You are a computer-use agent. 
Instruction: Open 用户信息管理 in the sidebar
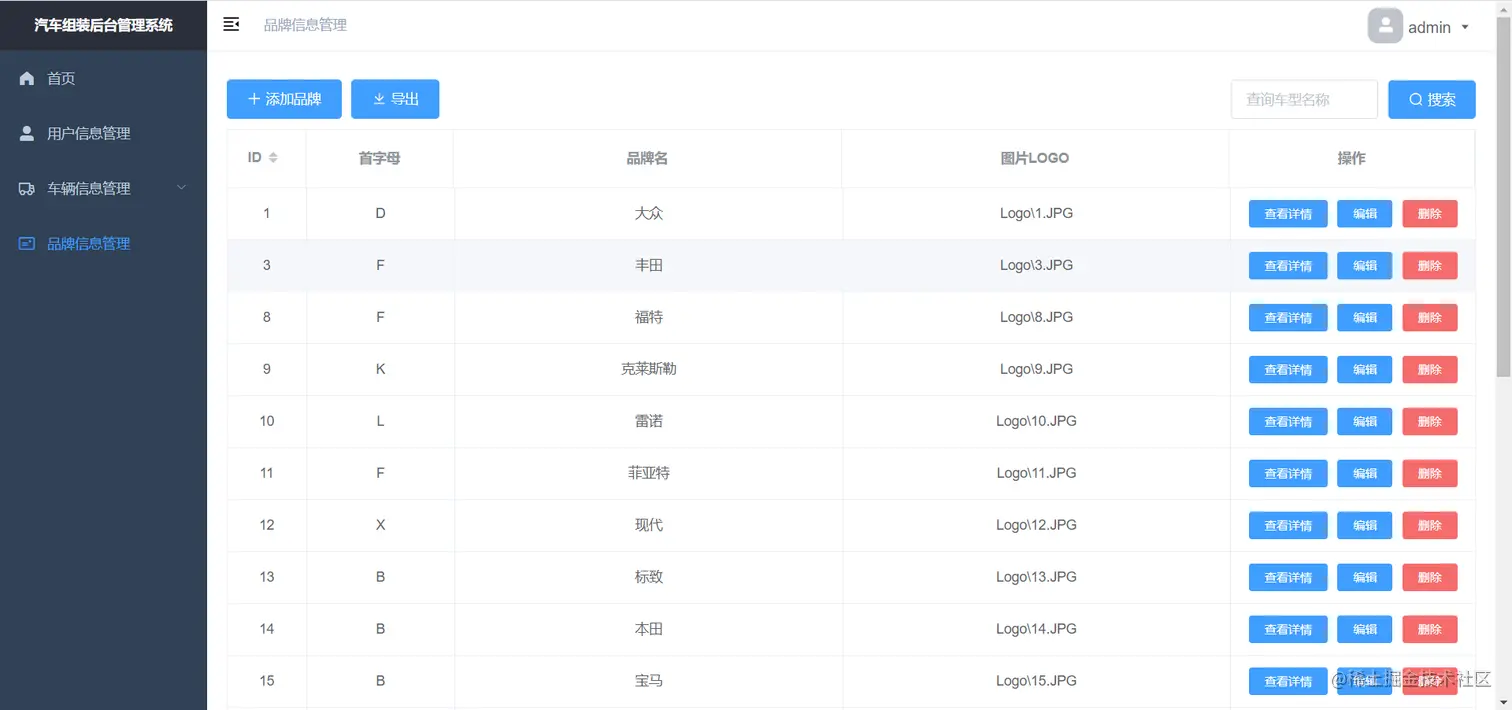[103, 133]
